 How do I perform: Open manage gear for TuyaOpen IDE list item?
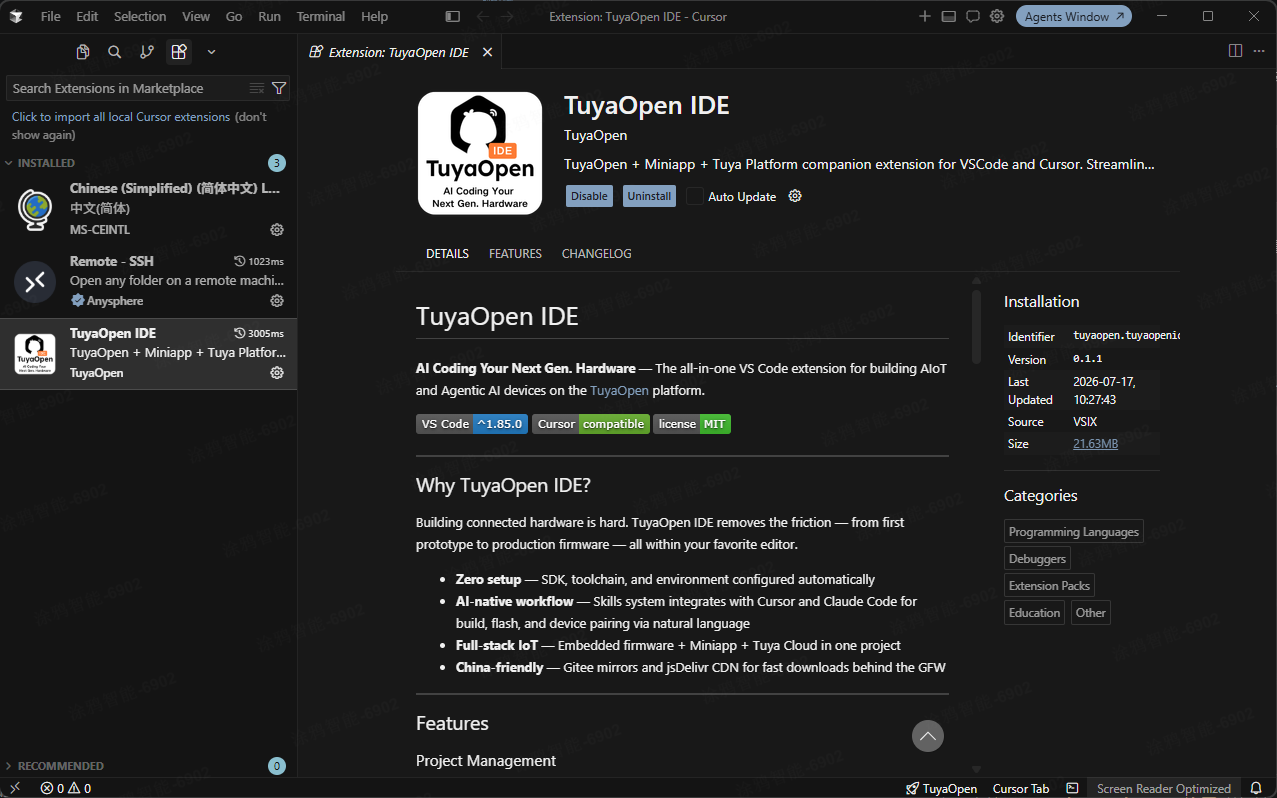tap(277, 373)
